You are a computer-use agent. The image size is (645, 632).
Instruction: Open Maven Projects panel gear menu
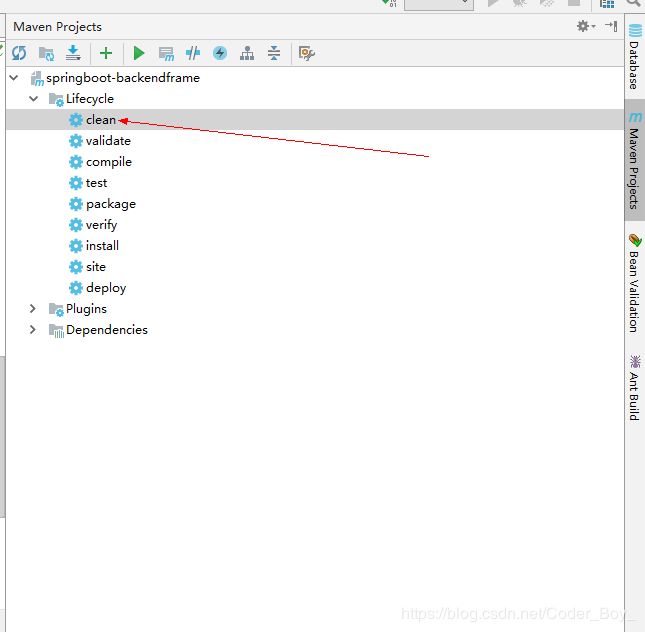(x=585, y=26)
